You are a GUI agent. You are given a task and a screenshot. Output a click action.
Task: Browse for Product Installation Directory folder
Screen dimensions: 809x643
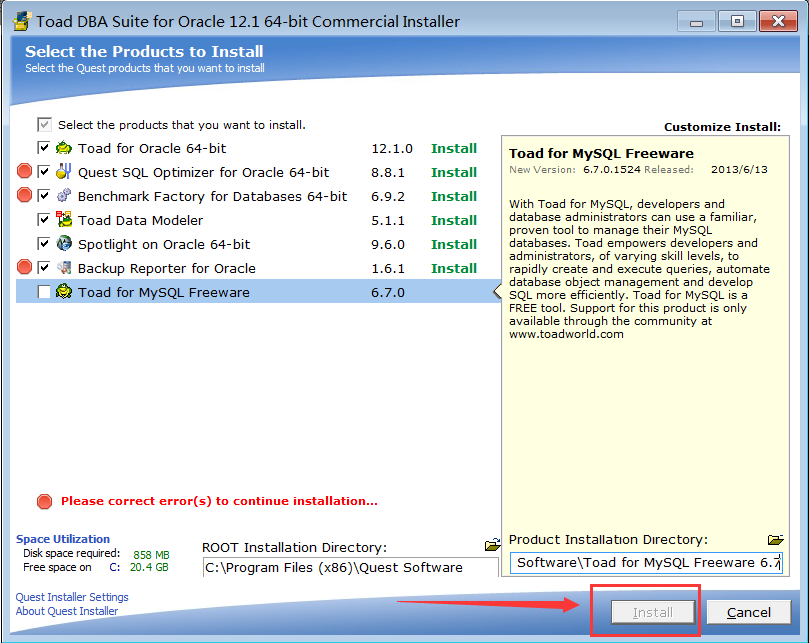[775, 540]
